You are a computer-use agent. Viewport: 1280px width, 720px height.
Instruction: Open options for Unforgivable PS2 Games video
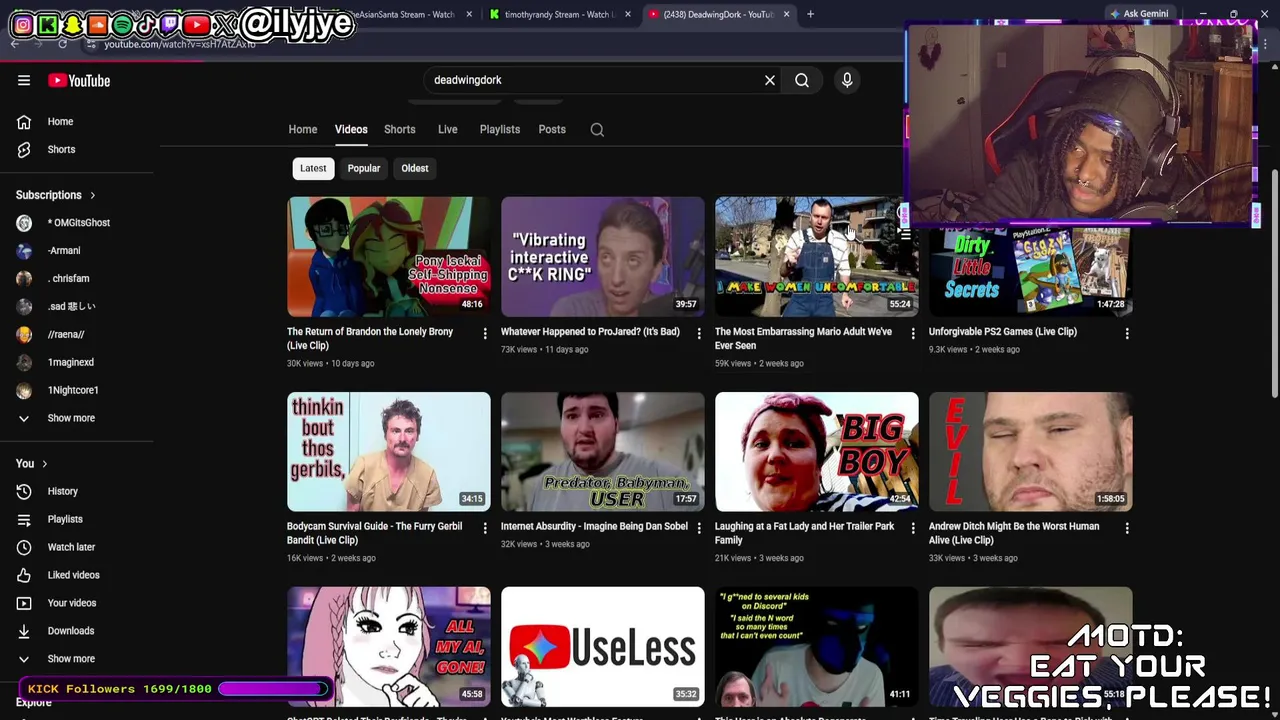click(x=1127, y=333)
